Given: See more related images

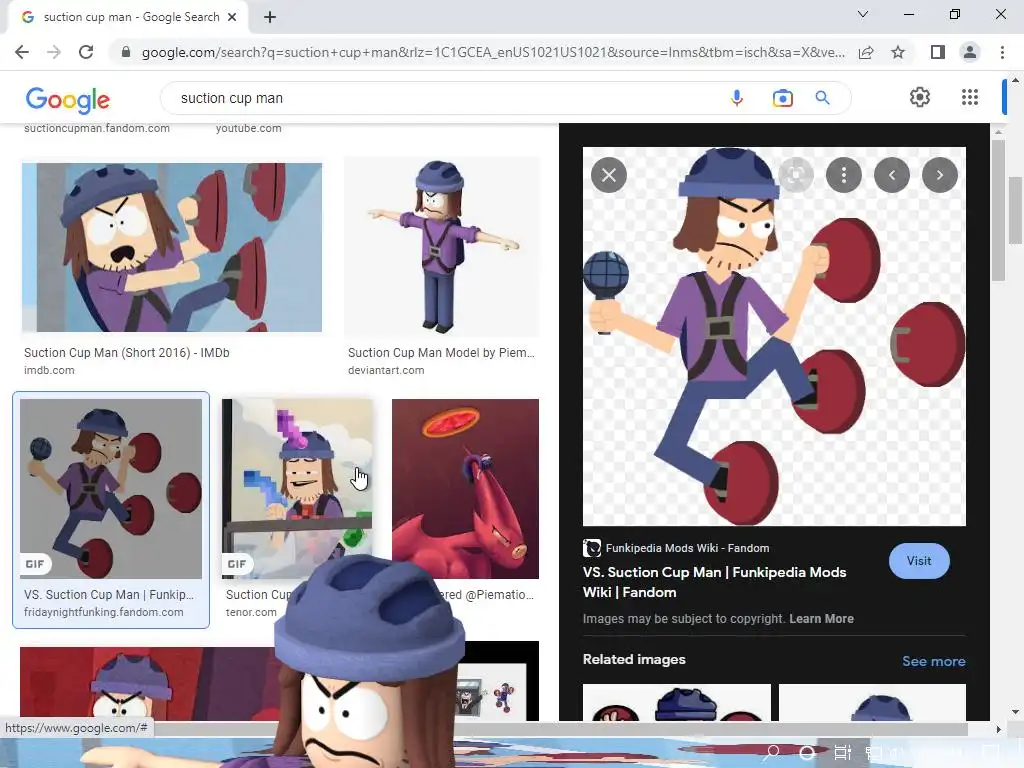Looking at the screenshot, I should tap(933, 661).
